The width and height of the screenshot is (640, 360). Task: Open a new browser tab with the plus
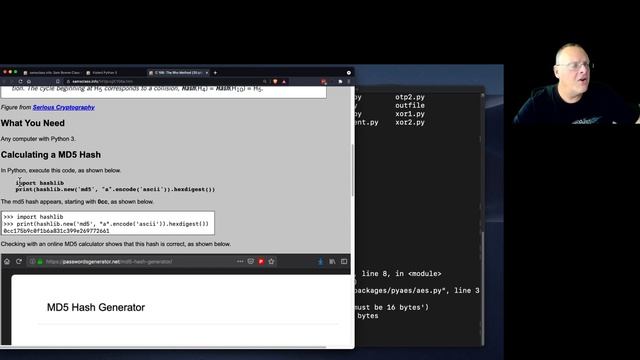click(x=215, y=73)
